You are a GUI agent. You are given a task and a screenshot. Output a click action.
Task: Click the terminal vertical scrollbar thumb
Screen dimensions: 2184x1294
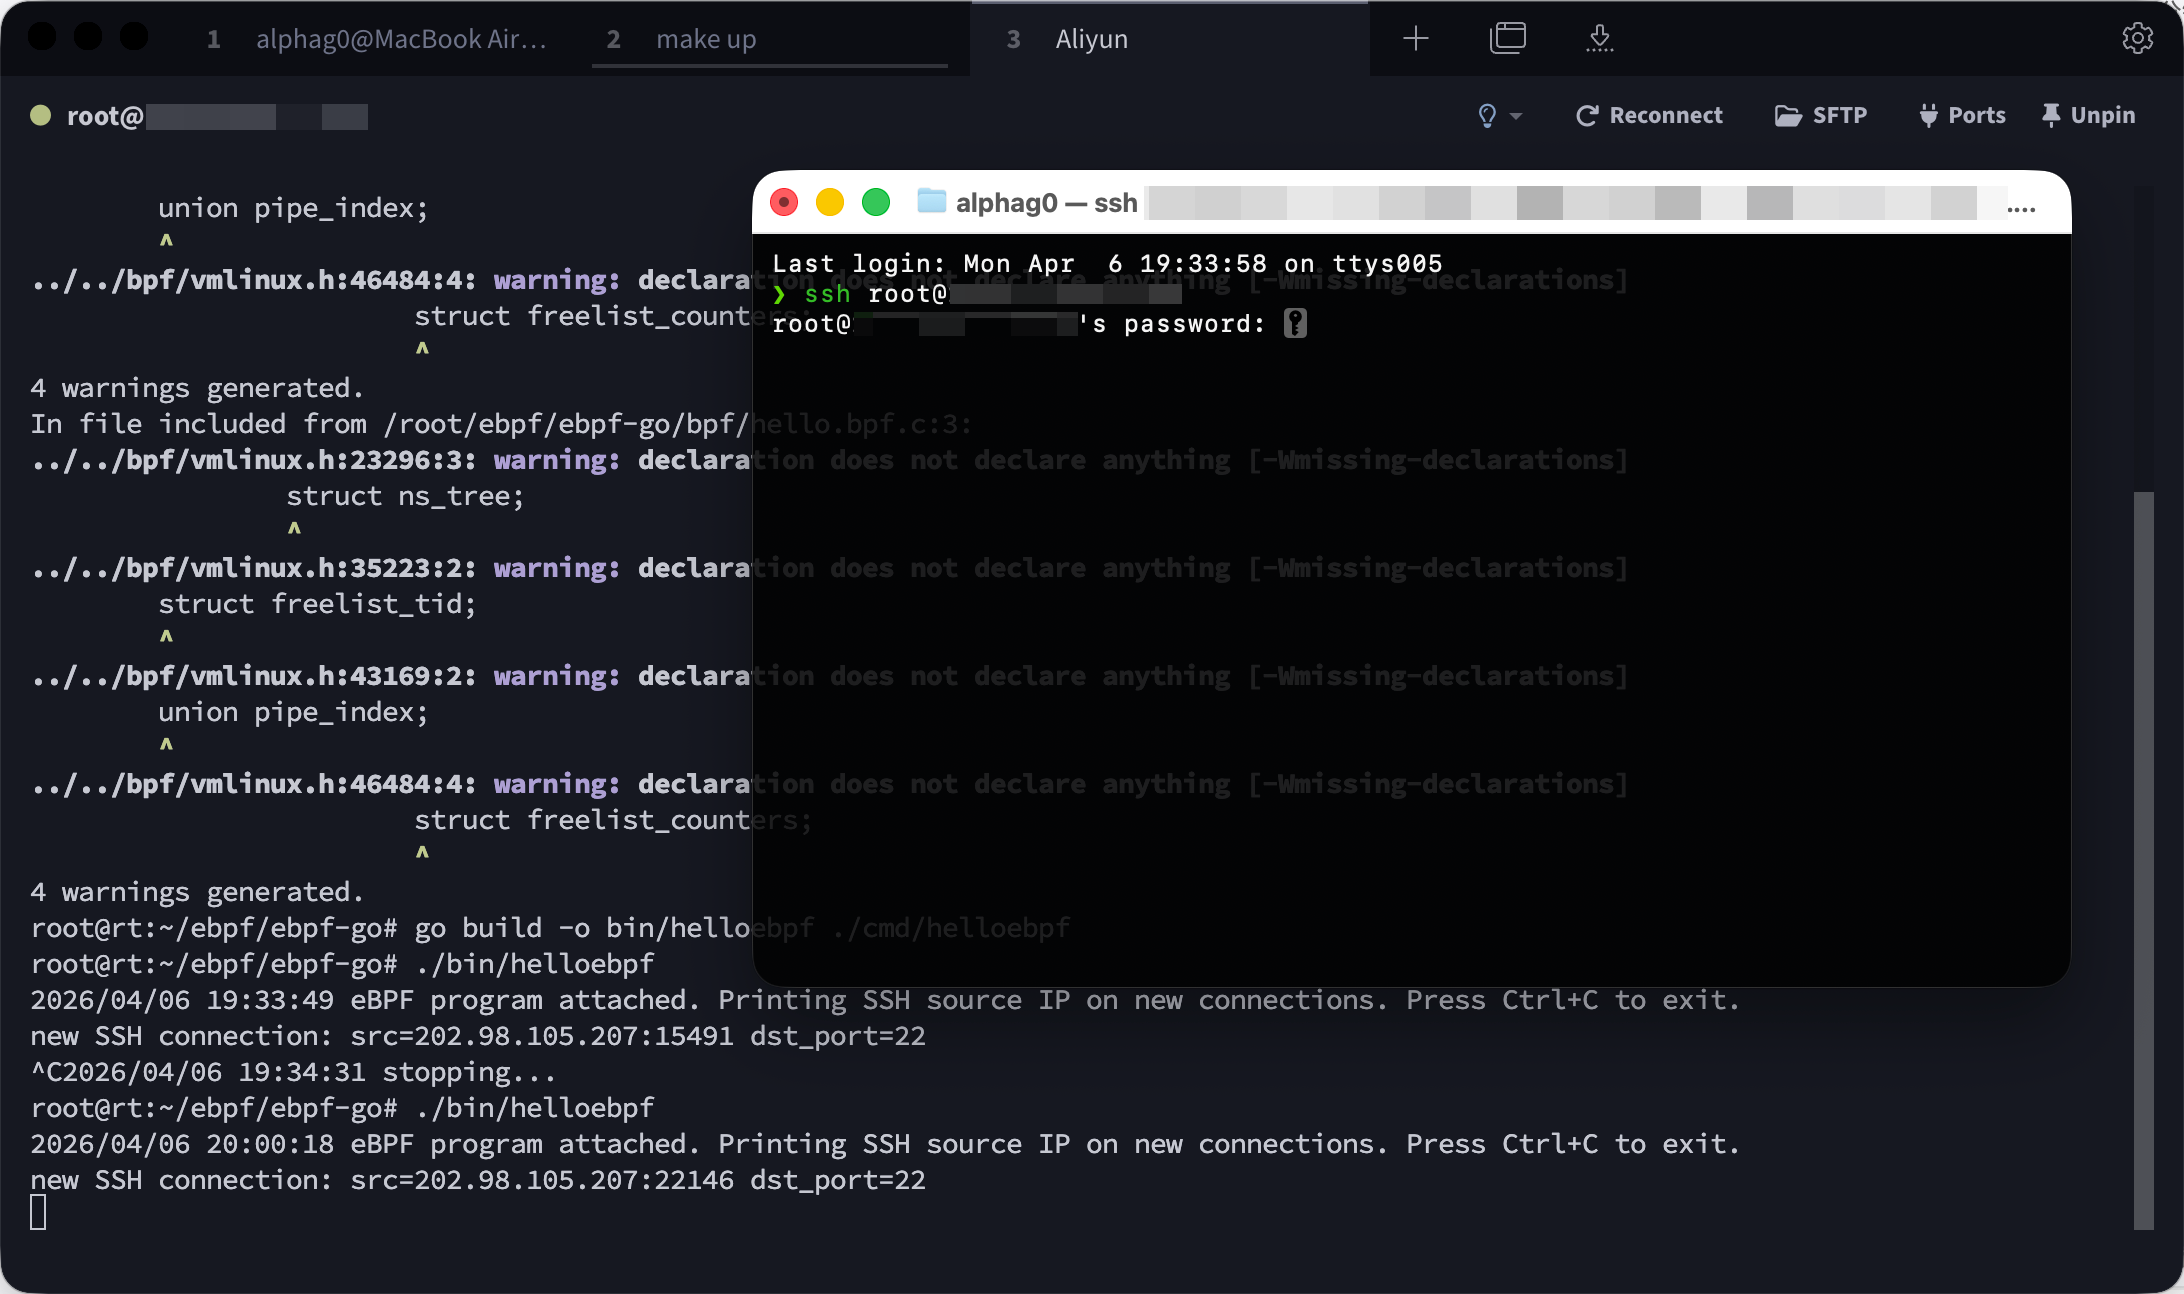[2143, 860]
